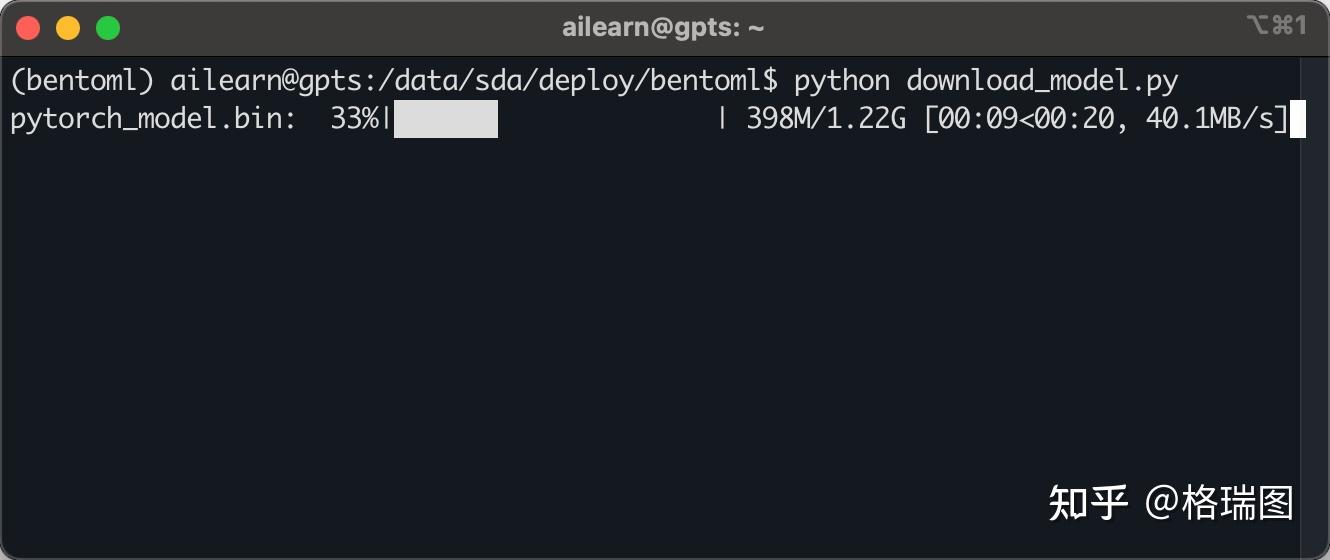Click the pytorch_model.bin label
The image size is (1330, 560).
152,119
